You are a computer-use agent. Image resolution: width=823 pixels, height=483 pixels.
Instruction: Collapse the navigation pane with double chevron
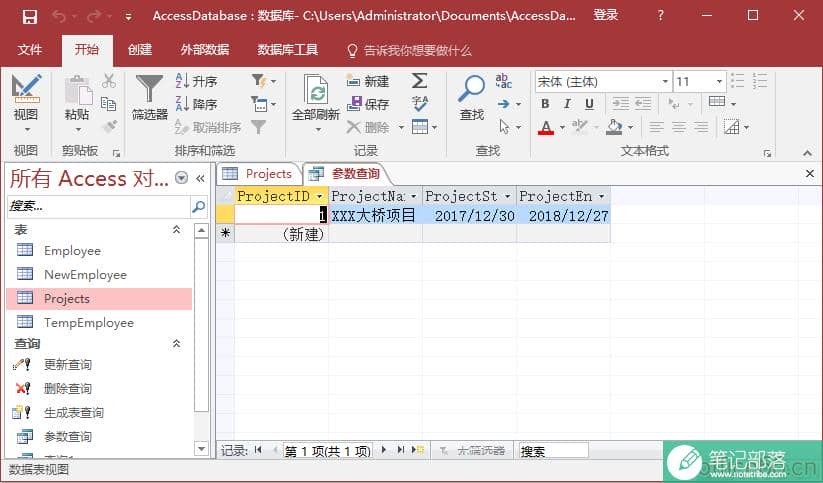pyautogui.click(x=200, y=178)
